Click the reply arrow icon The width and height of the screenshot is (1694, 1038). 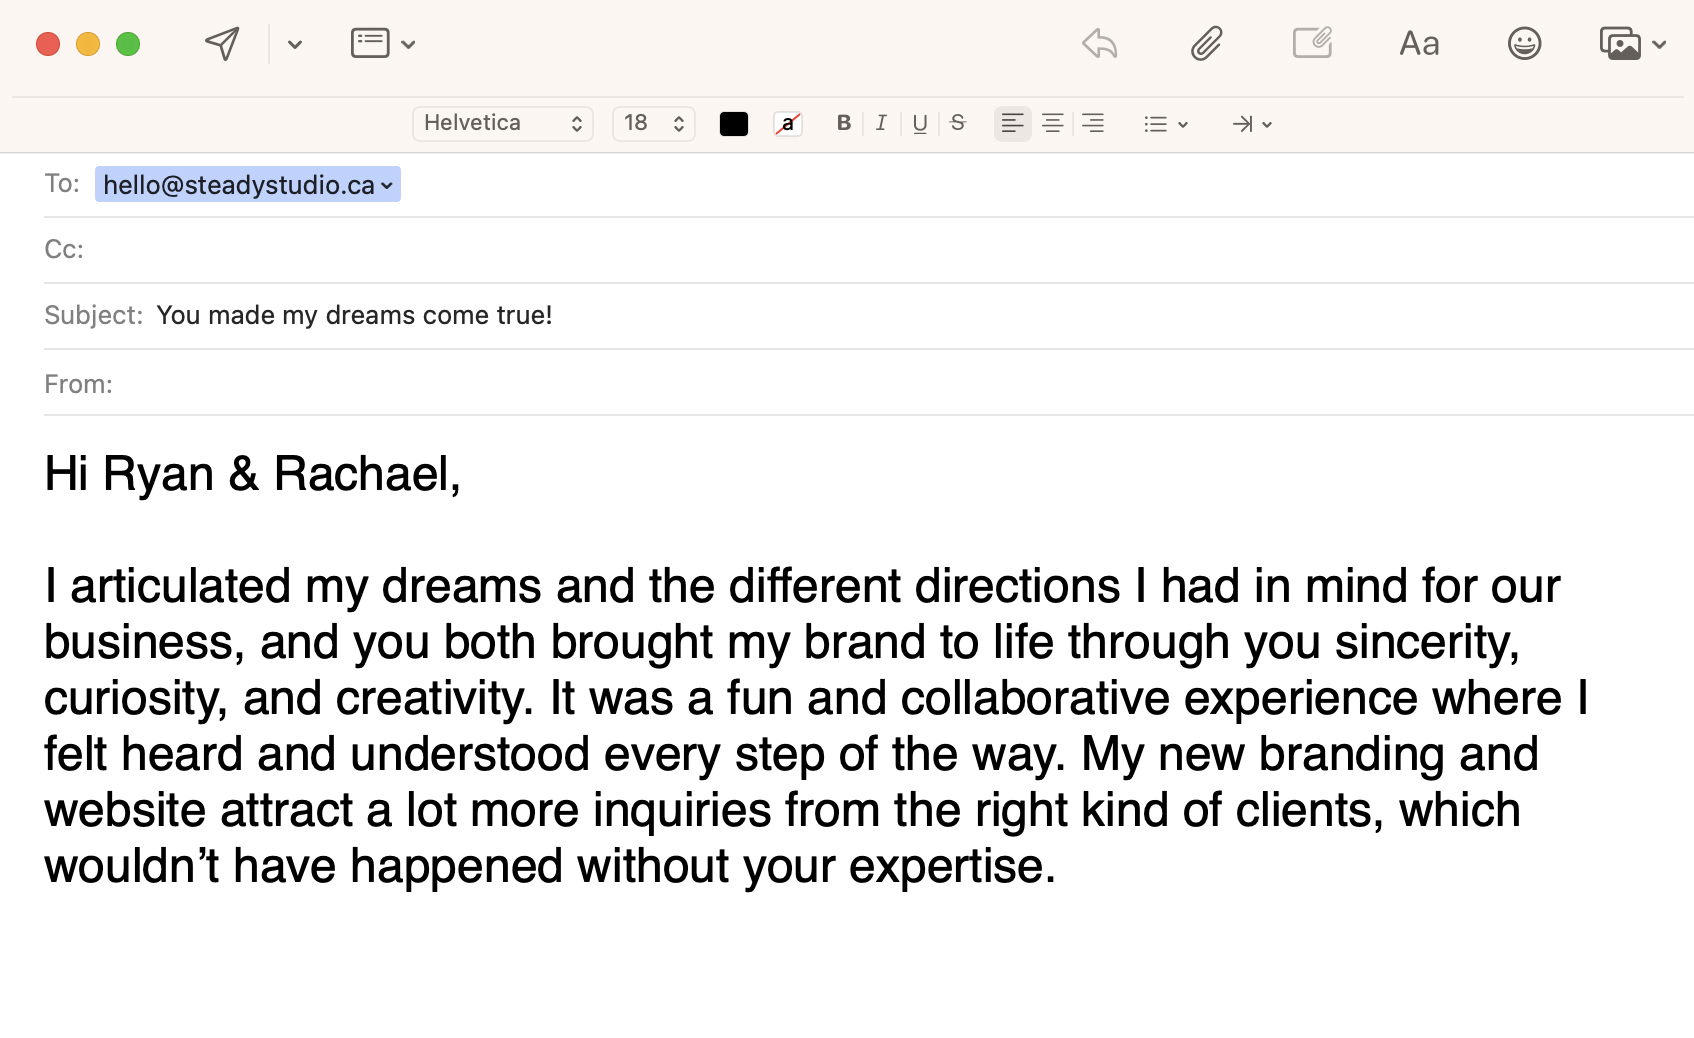click(1100, 44)
